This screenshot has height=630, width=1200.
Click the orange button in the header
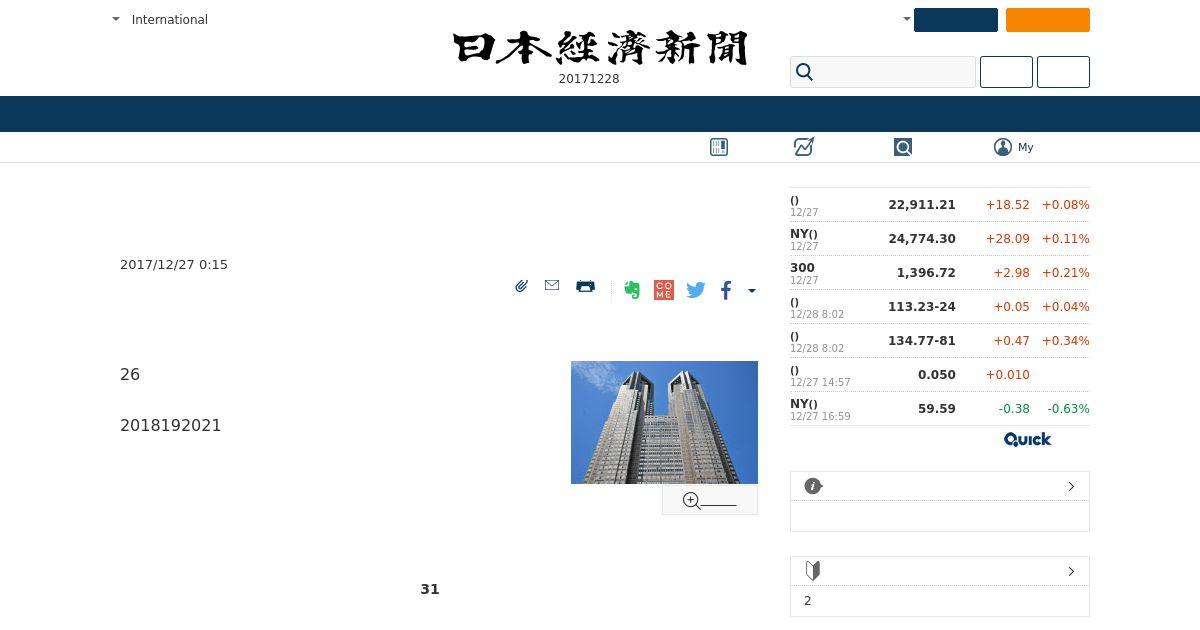(1048, 20)
